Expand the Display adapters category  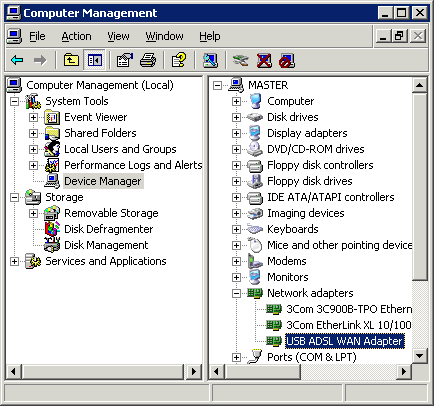click(236, 133)
